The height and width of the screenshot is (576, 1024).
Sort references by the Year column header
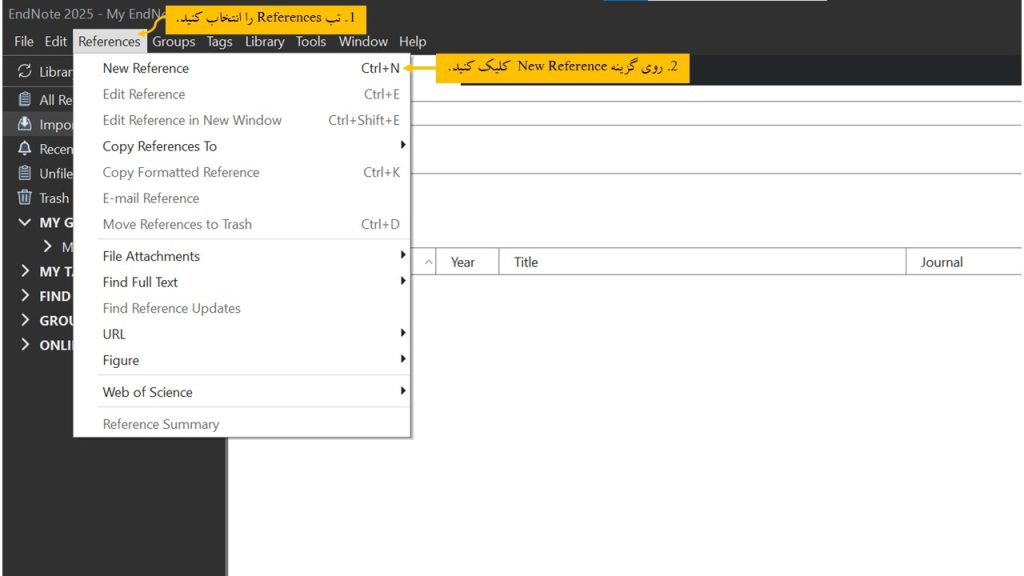[463, 262]
